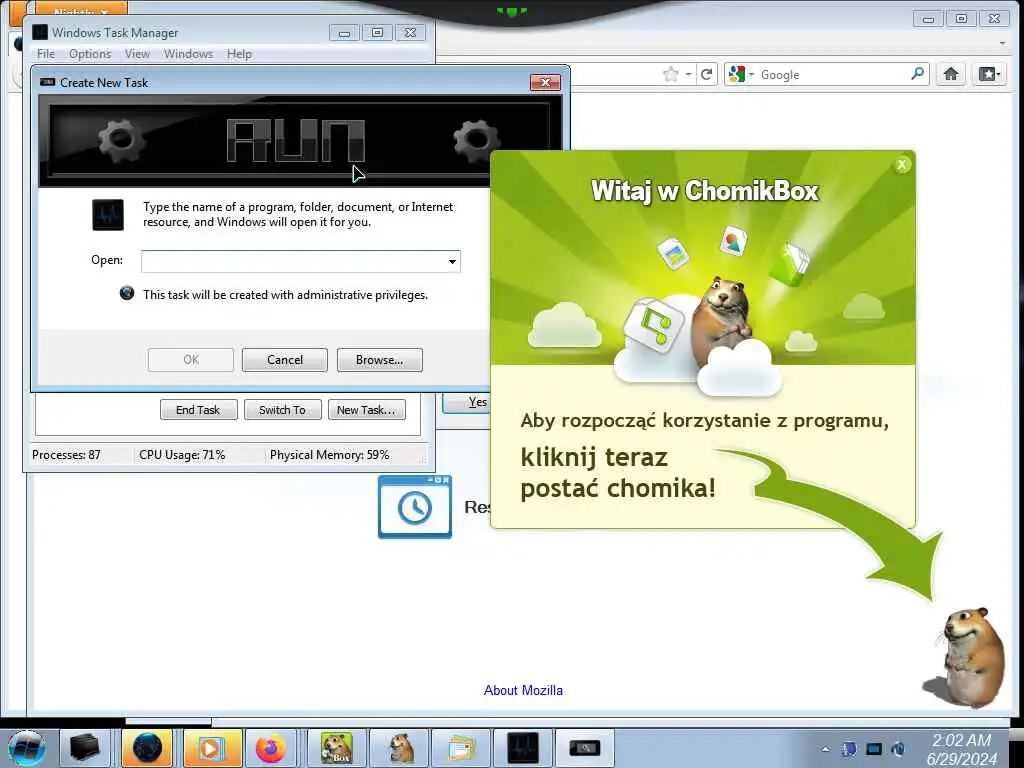Open the bookmark star history dropdown arrow
This screenshot has width=1024, height=768.
688,74
